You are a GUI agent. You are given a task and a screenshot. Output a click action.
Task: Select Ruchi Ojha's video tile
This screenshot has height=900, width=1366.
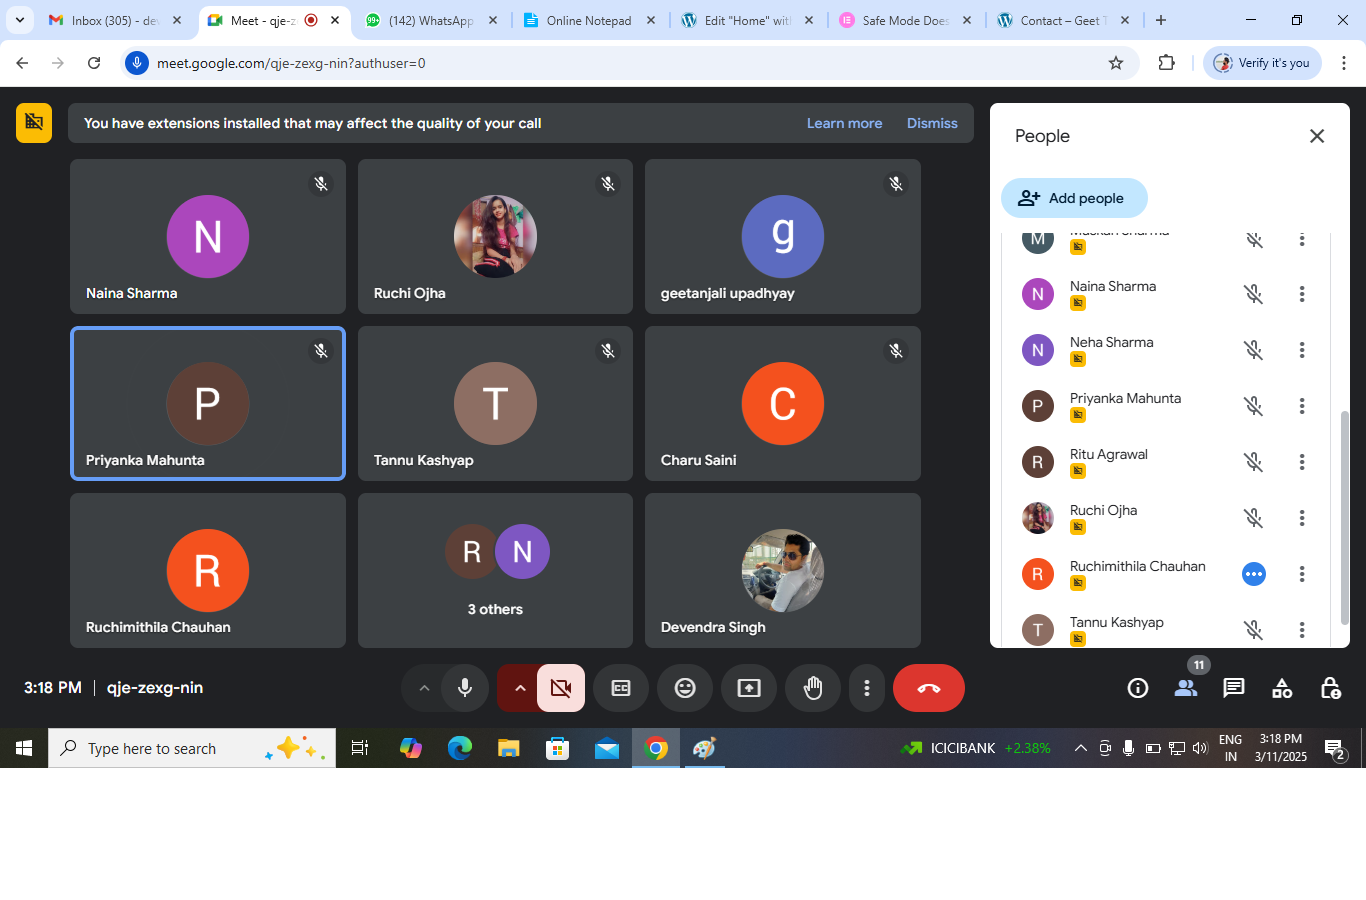click(495, 237)
